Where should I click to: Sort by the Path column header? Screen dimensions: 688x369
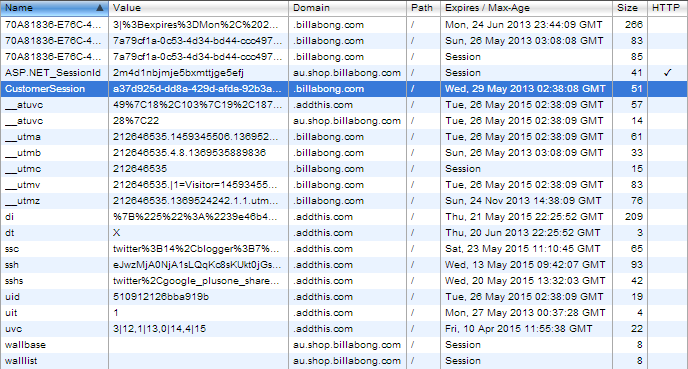(x=423, y=8)
